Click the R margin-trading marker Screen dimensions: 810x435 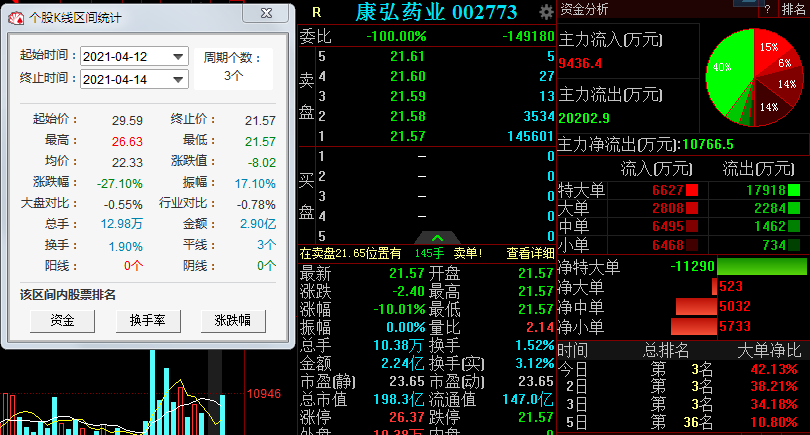(x=317, y=13)
